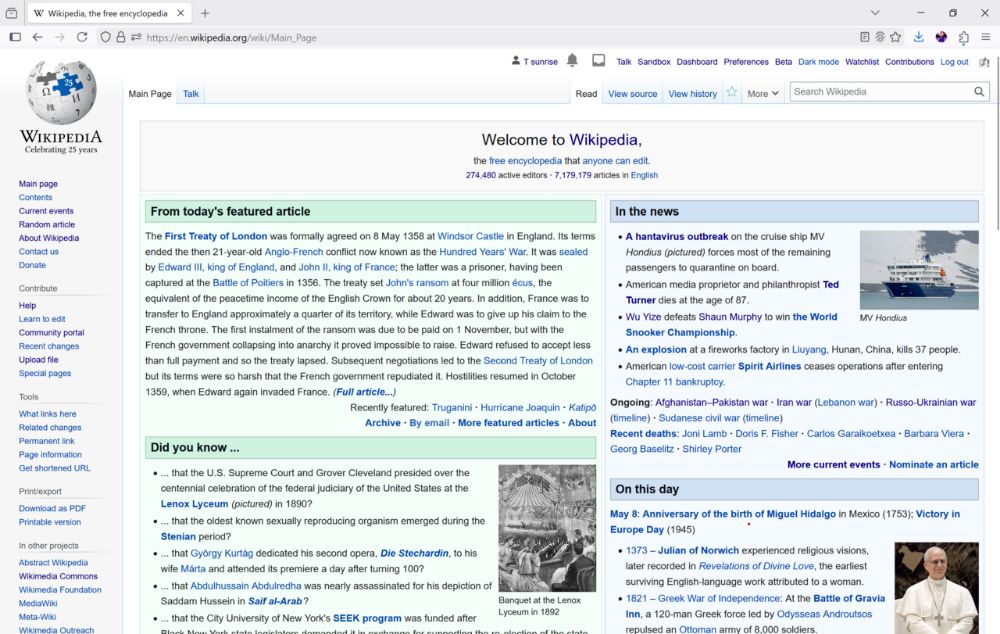Viewport: 1000px width, 634px height.
Task: Click the Beta link
Action: pos(783,62)
